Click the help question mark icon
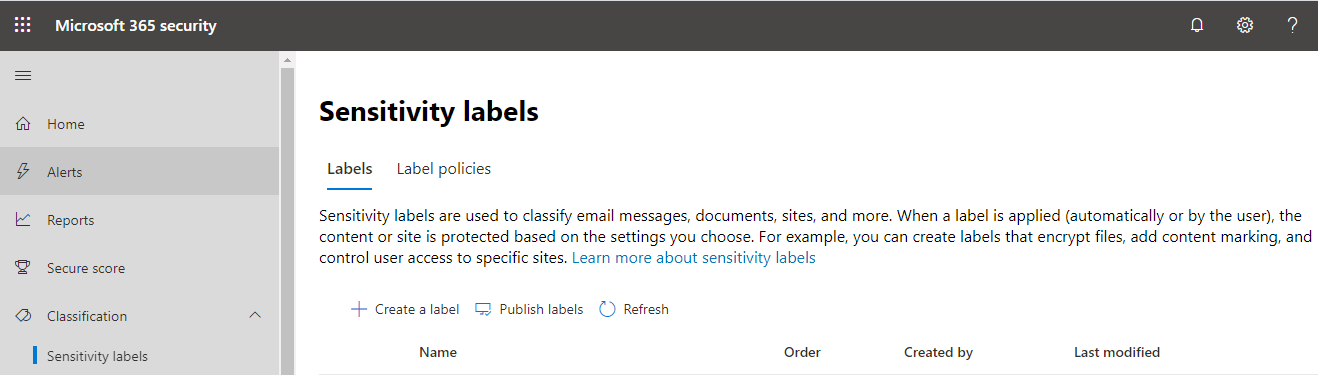The width and height of the screenshot is (1318, 375). point(1293,25)
